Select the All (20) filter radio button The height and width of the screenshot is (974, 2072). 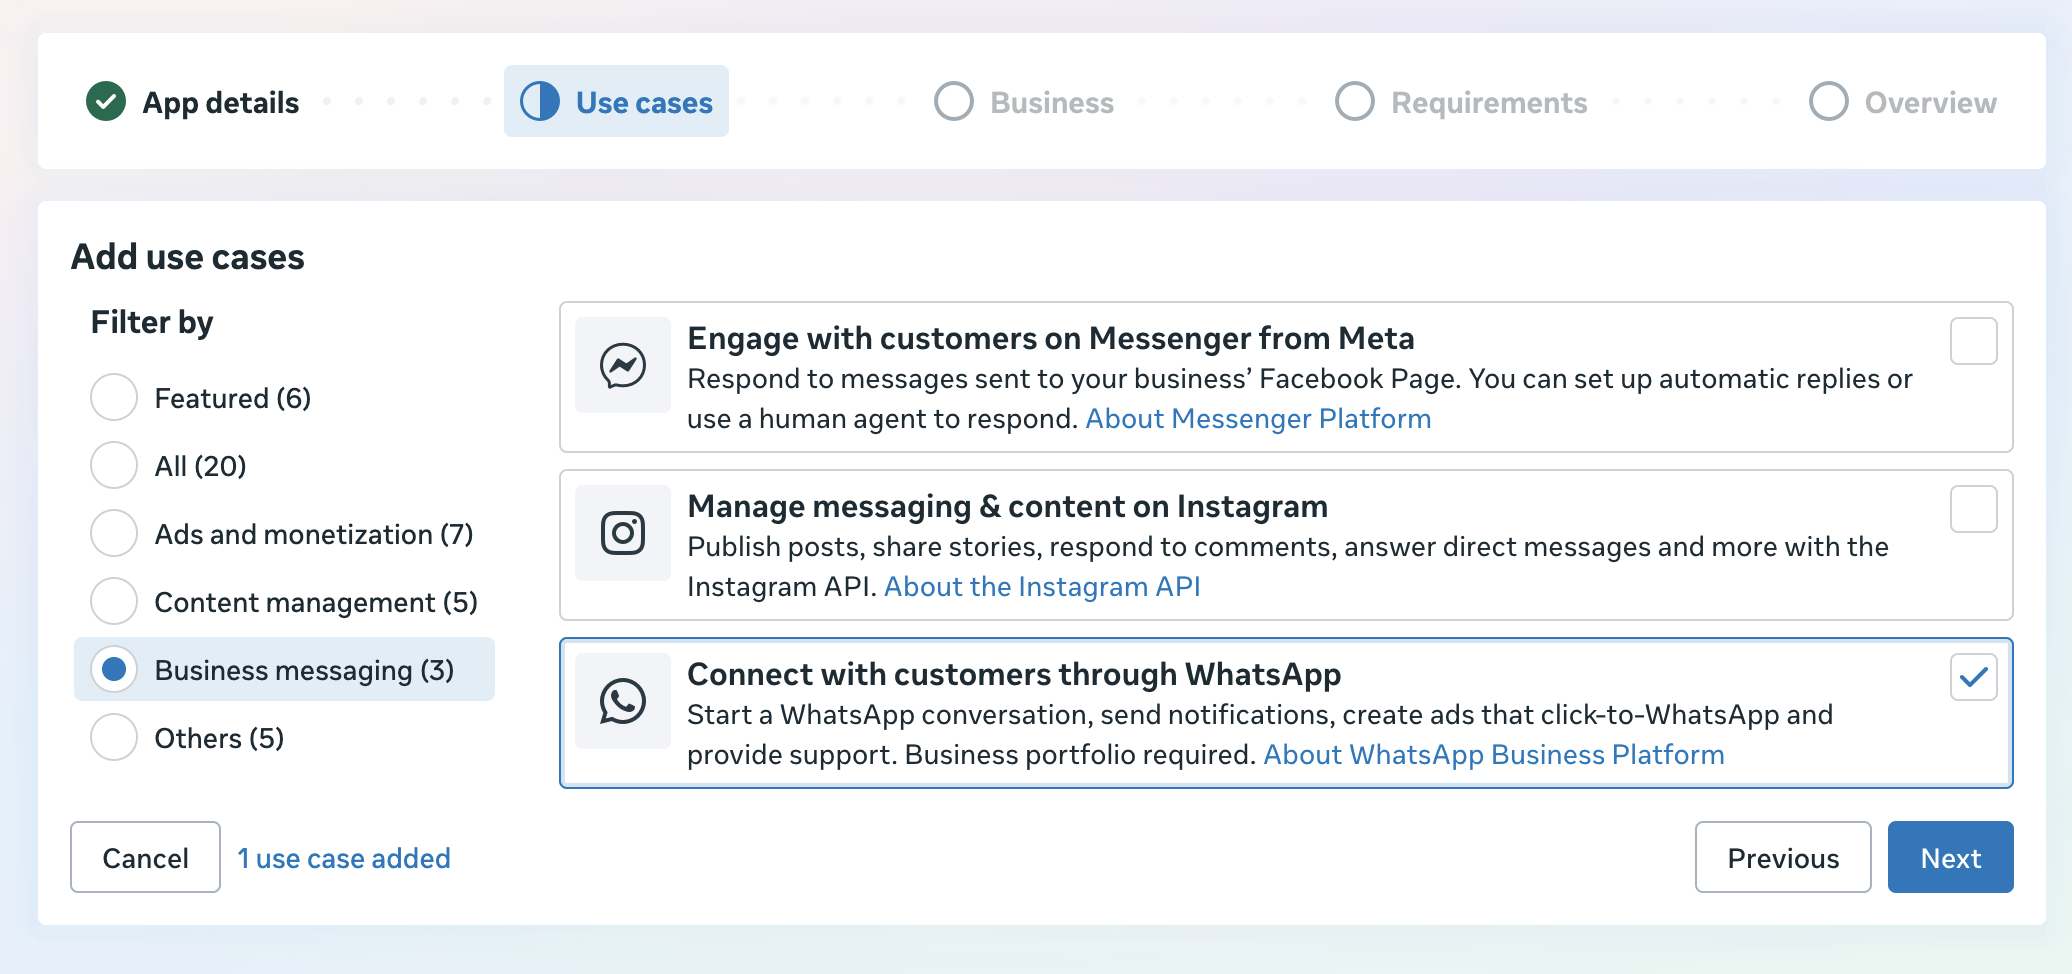tap(114, 465)
